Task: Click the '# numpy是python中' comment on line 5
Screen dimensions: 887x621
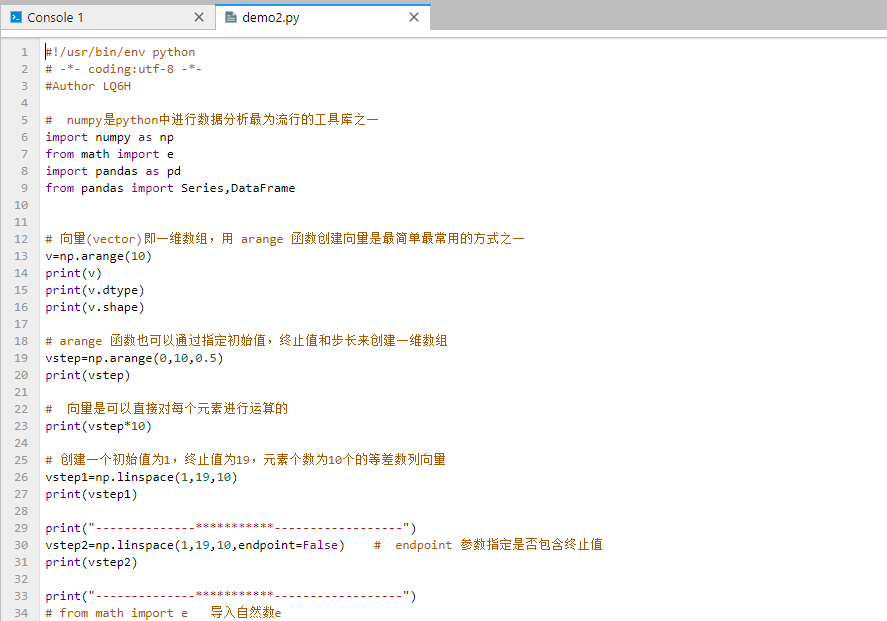Action: (x=212, y=120)
